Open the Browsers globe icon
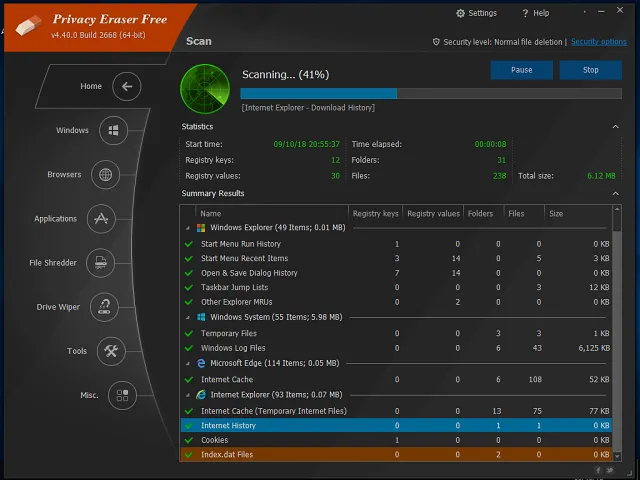640x480 pixels. click(105, 175)
